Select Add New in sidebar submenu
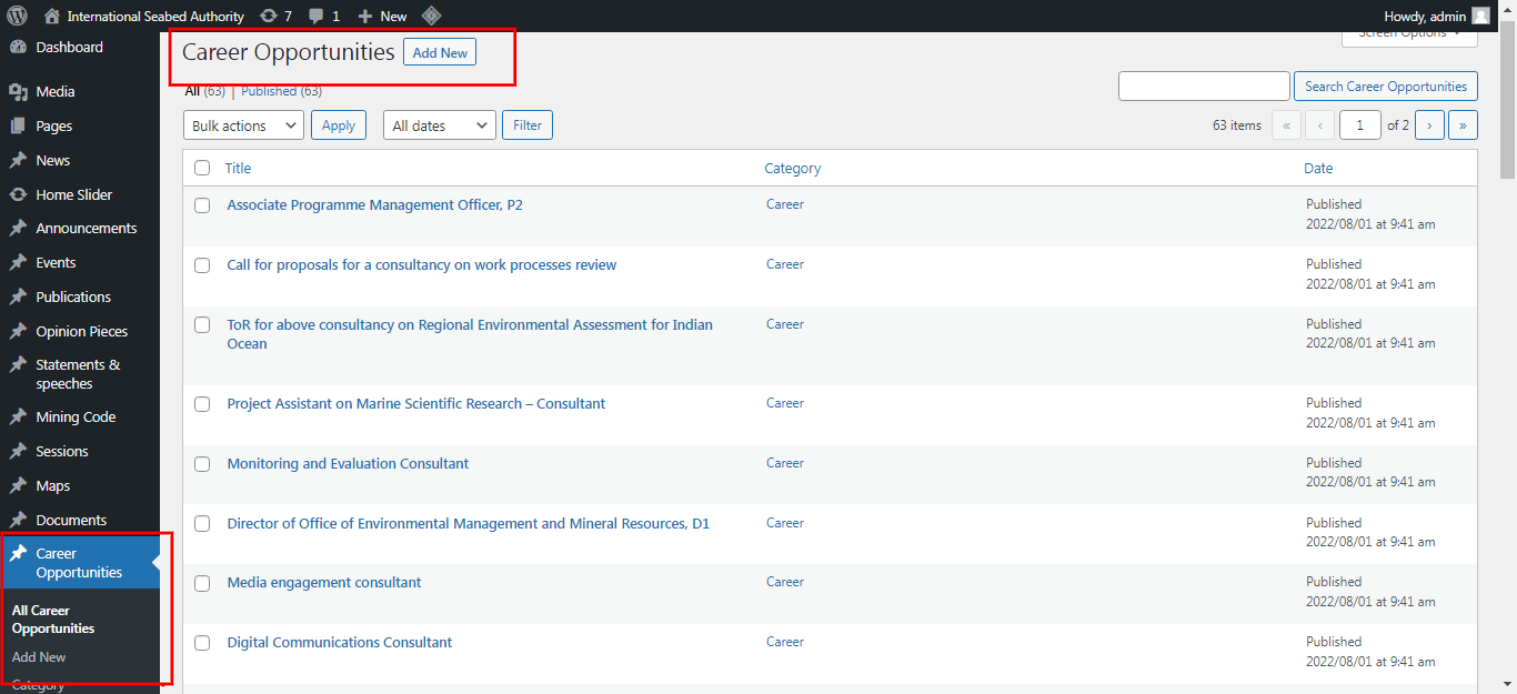 tap(39, 657)
